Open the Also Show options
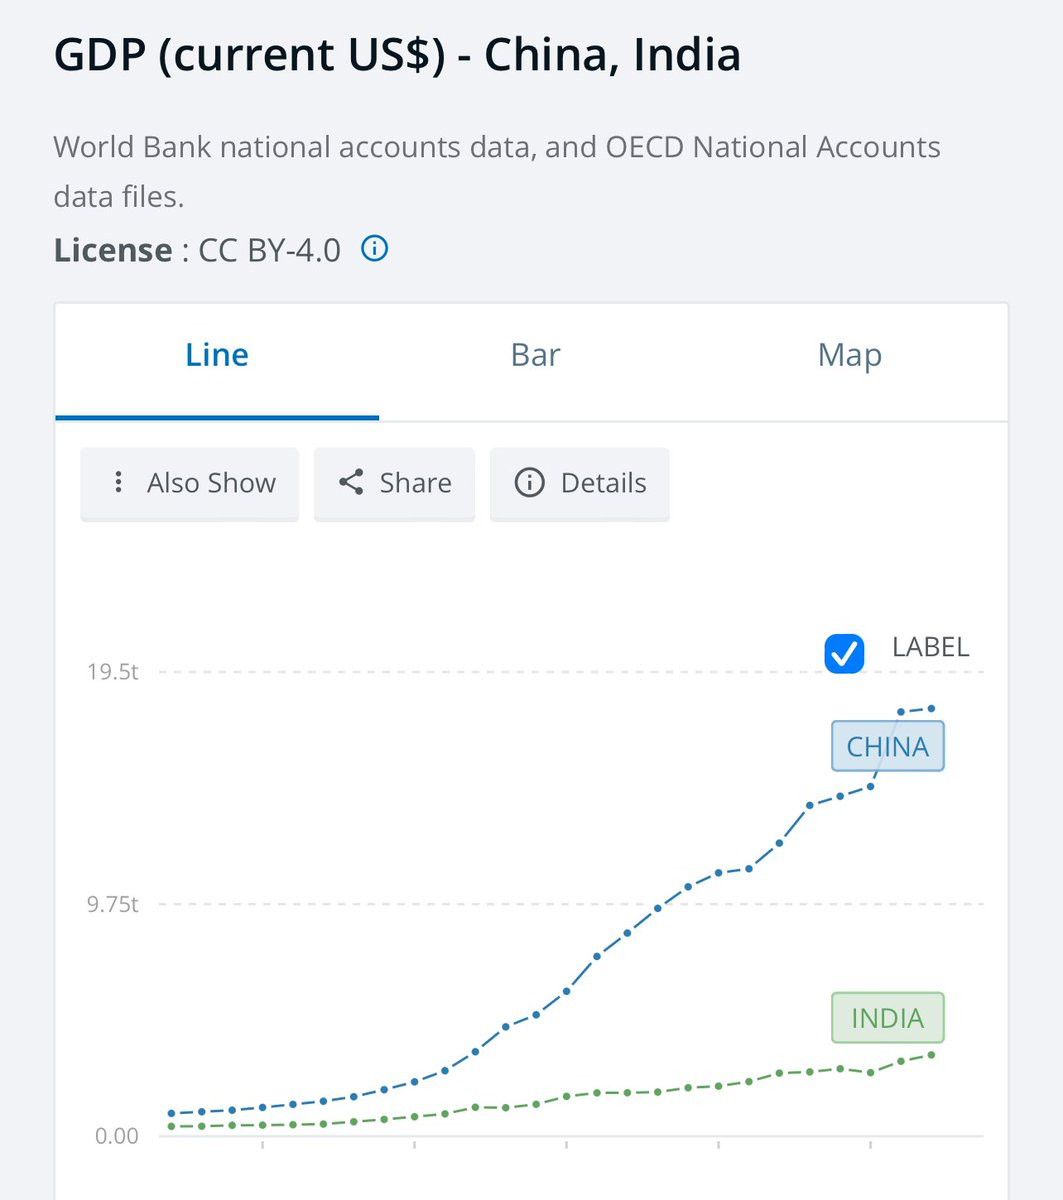Viewport: 1063px width, 1200px height. click(189, 484)
